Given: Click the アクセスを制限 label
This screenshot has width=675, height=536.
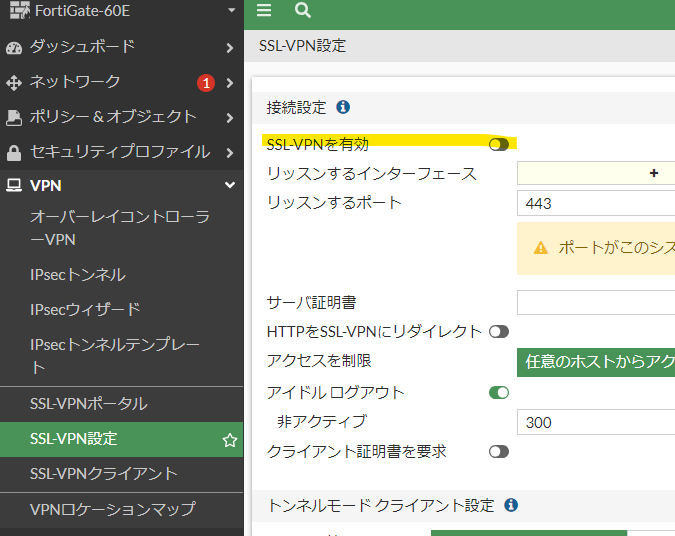Looking at the screenshot, I should pyautogui.click(x=319, y=361).
